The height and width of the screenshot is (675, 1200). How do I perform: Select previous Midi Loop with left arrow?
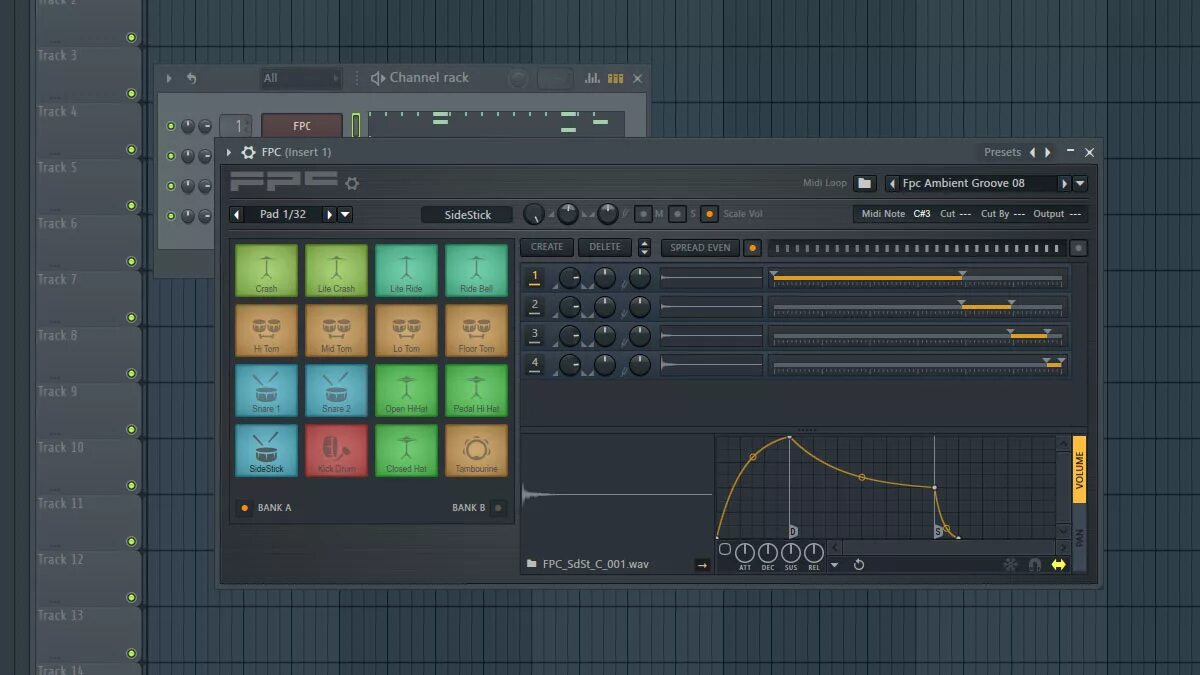coord(892,184)
